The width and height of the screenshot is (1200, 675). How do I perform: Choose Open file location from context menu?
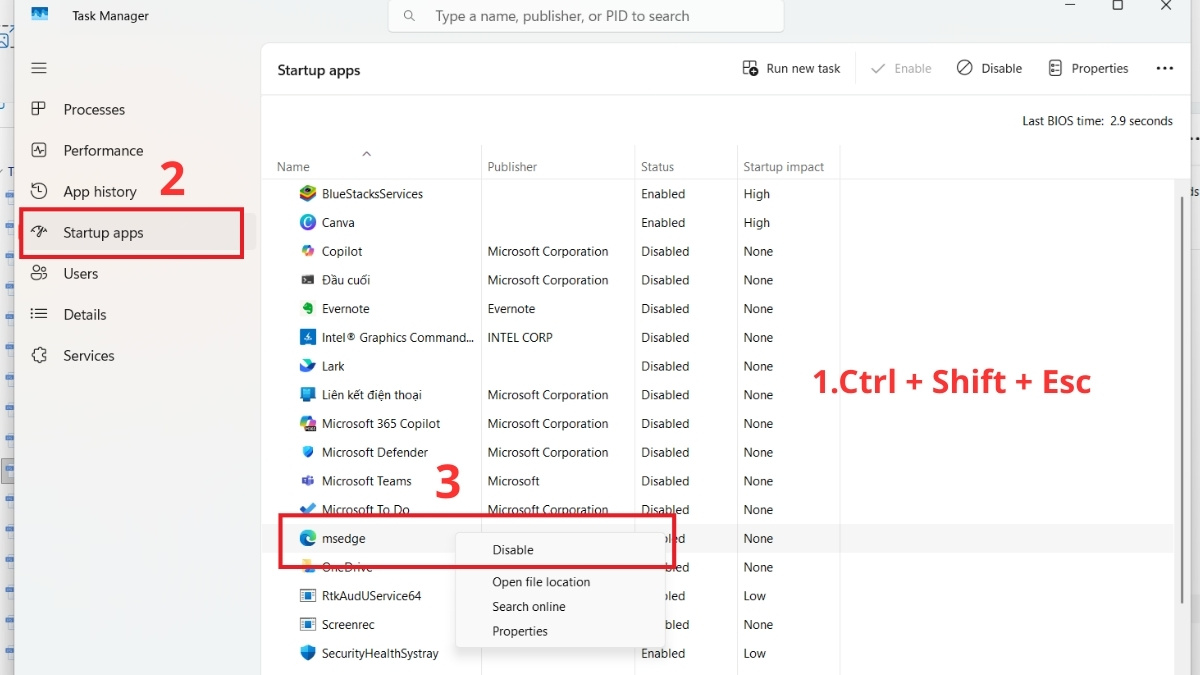540,582
